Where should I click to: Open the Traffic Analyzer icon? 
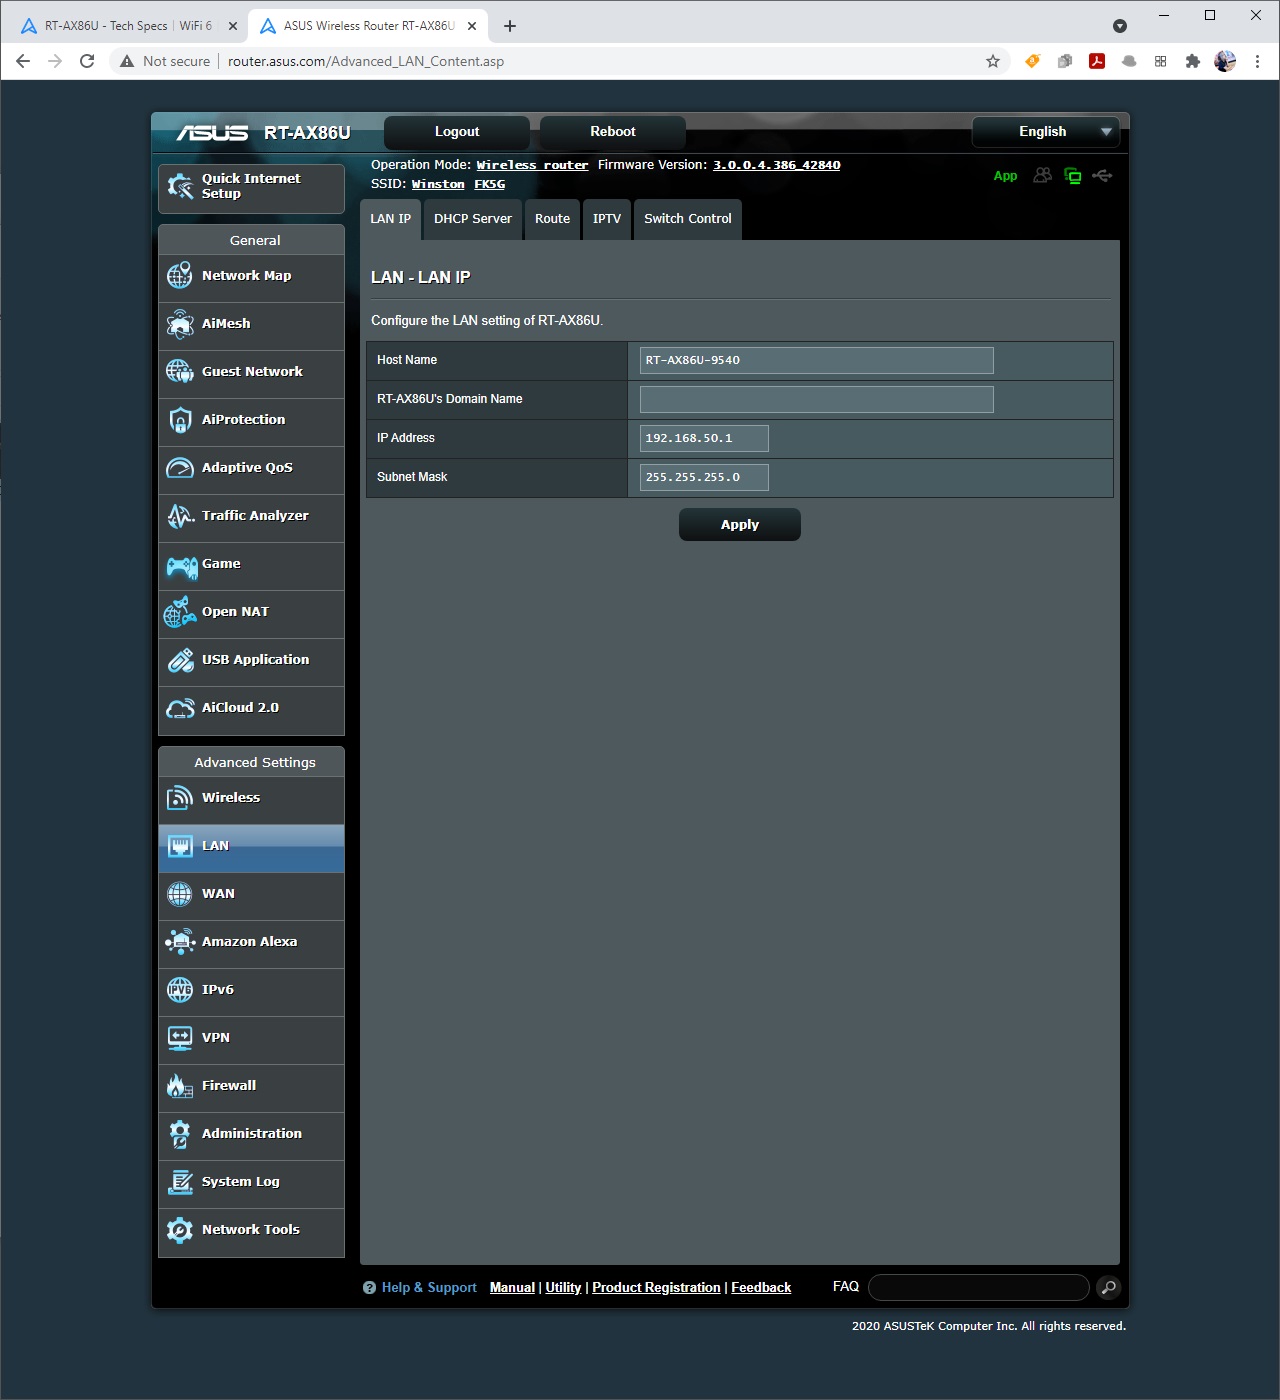click(180, 516)
